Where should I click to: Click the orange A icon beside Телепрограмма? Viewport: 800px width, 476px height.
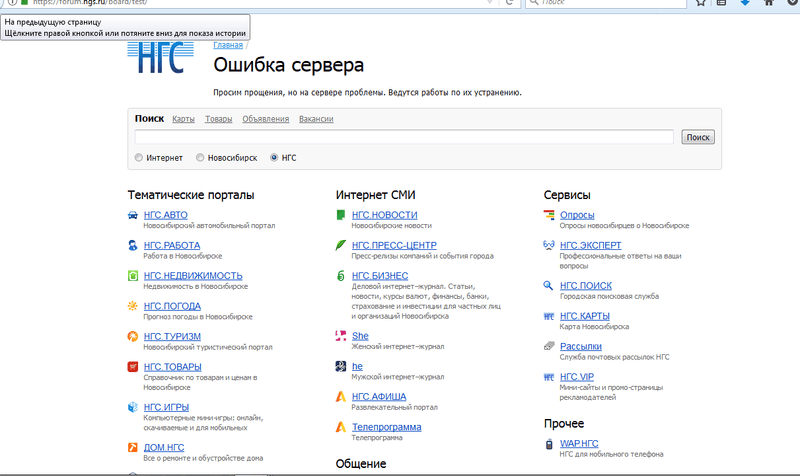(341, 427)
